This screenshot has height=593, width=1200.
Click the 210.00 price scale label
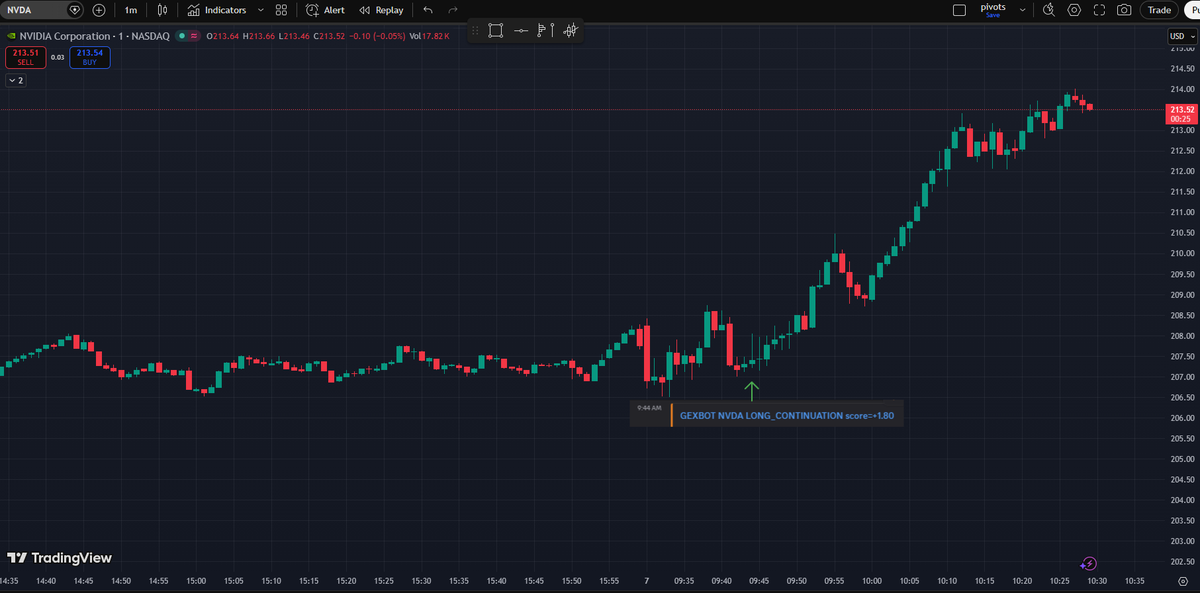1182,253
